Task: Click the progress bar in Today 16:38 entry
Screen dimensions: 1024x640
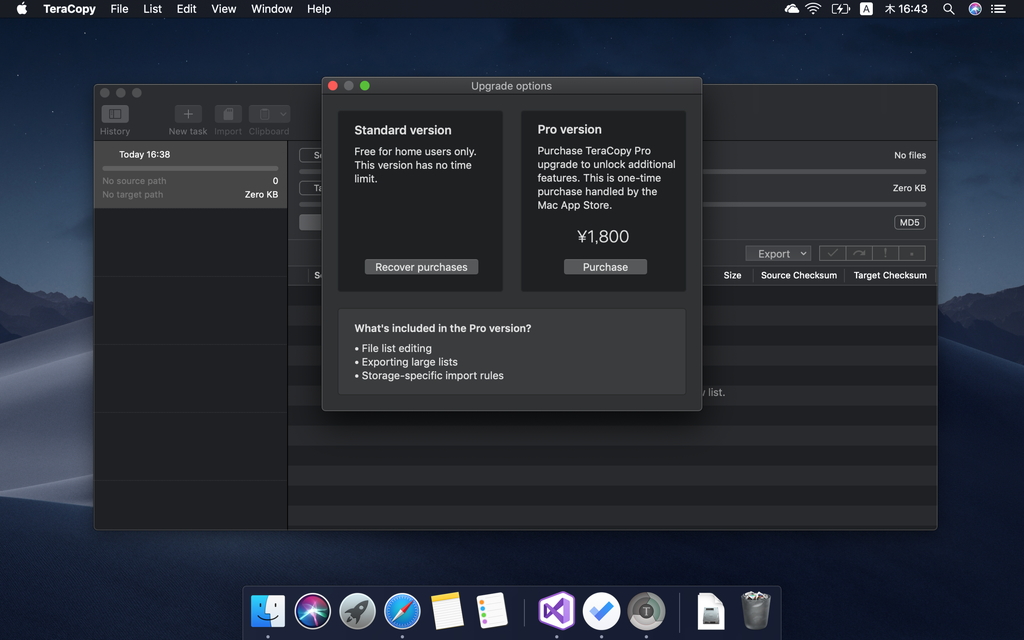Action: pos(190,168)
